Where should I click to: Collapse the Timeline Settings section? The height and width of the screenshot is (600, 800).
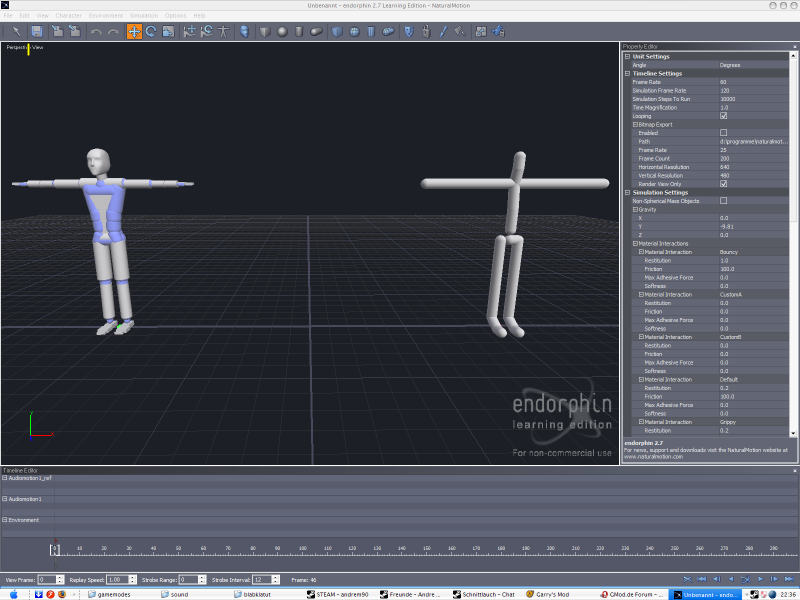click(627, 73)
